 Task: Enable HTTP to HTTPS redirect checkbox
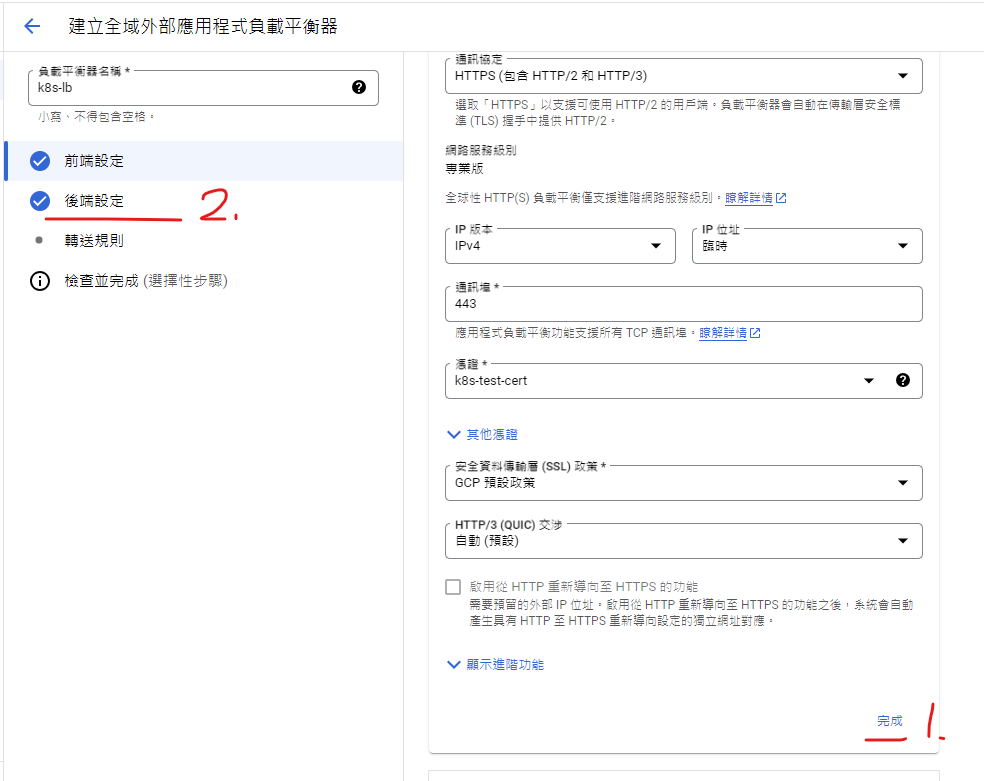453,587
